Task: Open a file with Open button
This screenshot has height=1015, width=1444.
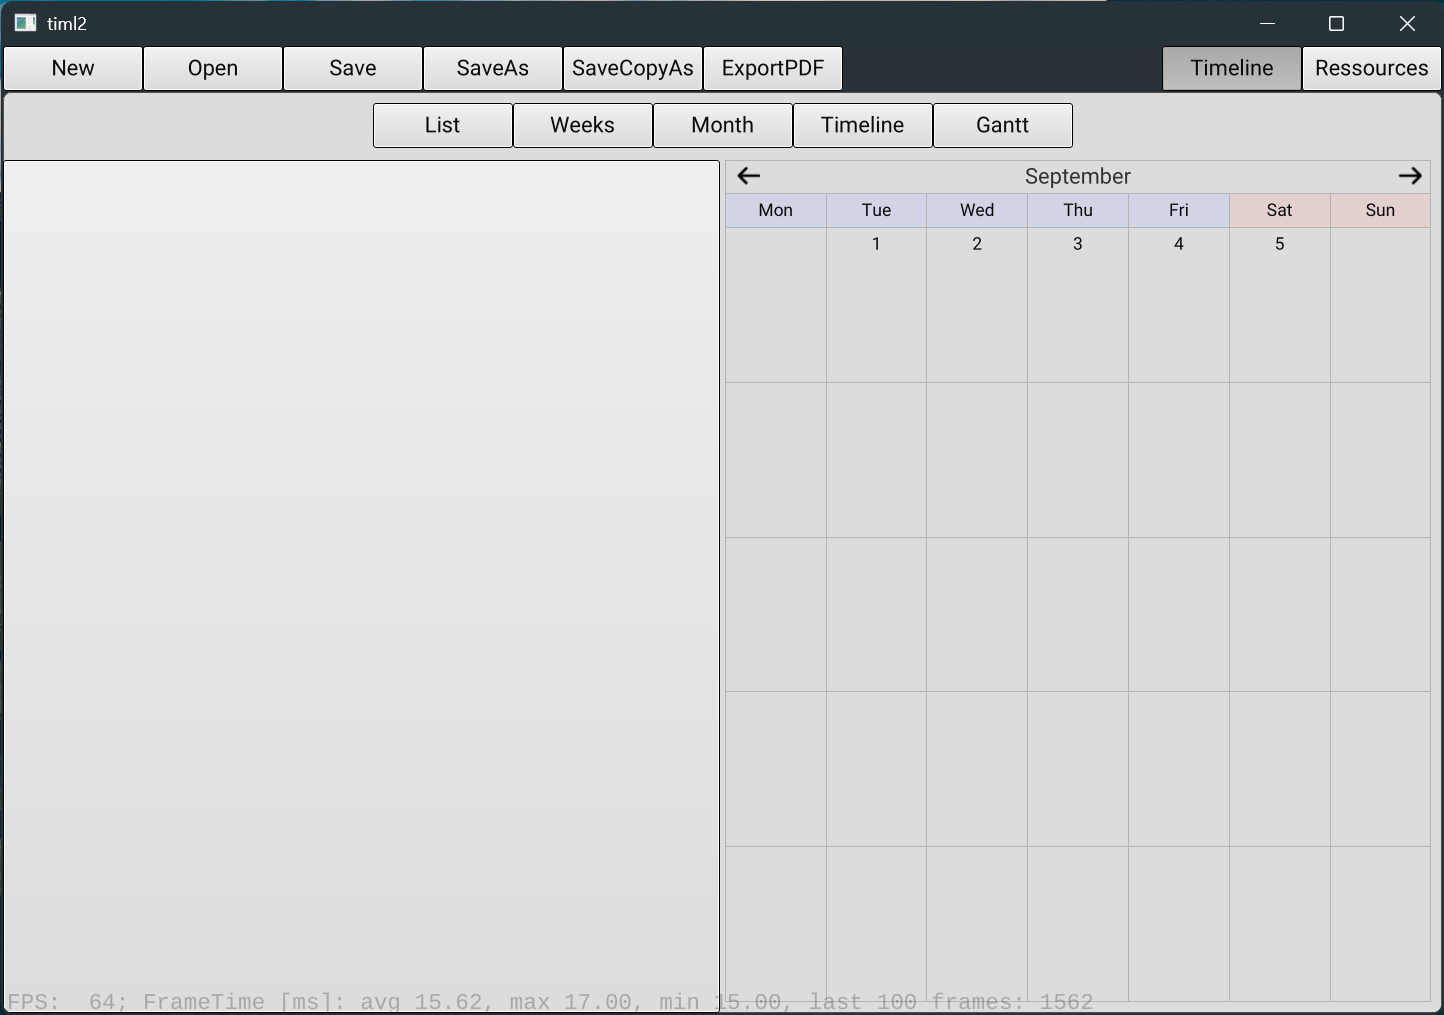Action: 213,68
